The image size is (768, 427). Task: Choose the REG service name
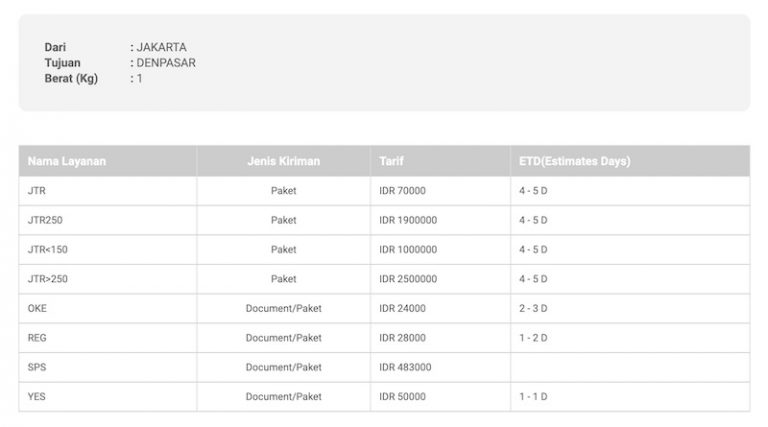tap(37, 338)
